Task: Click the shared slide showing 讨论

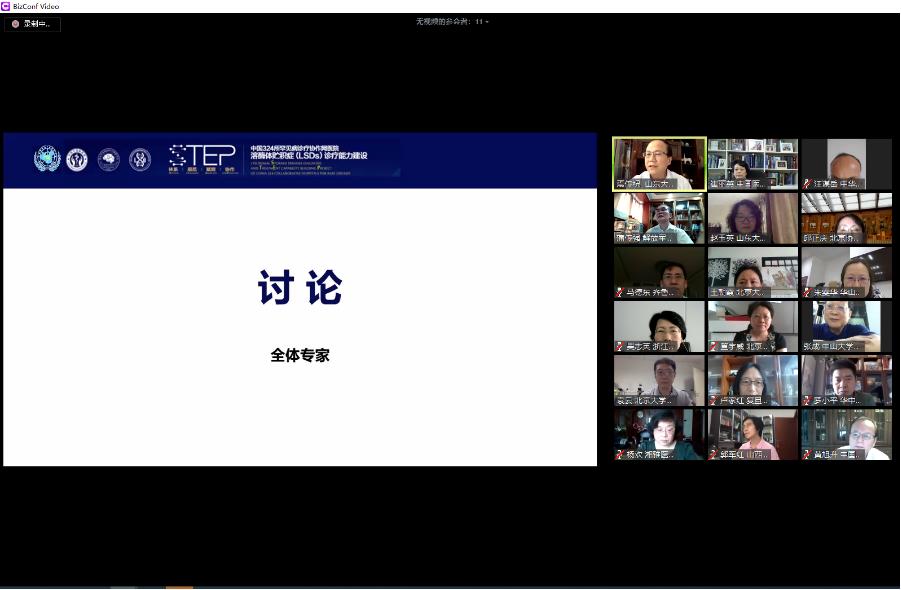Action: [x=300, y=299]
